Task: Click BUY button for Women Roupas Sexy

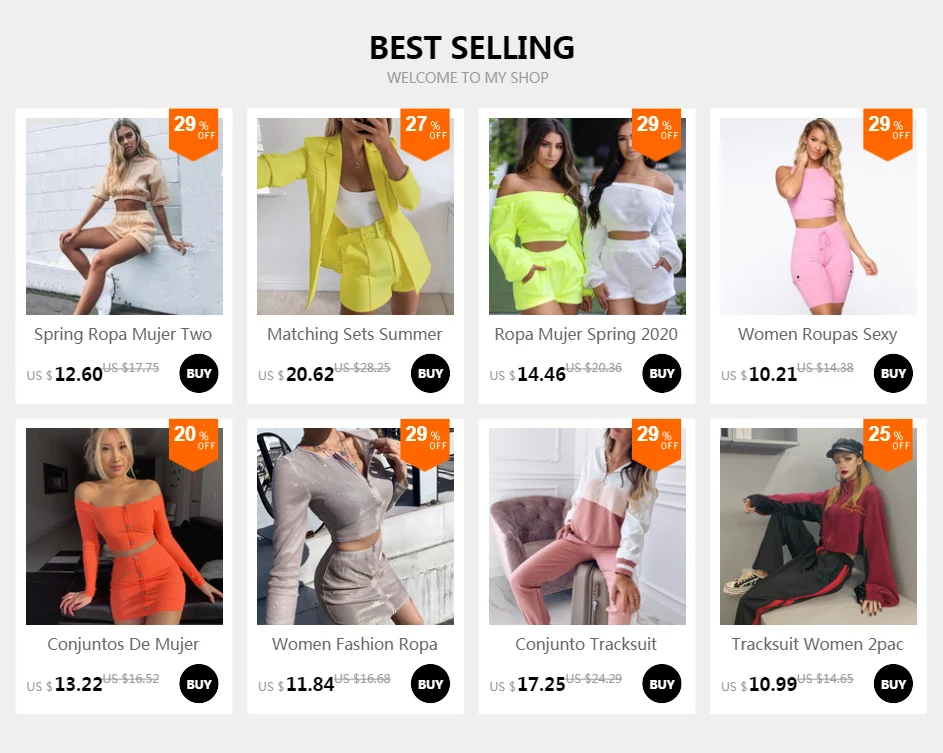Action: (x=893, y=373)
